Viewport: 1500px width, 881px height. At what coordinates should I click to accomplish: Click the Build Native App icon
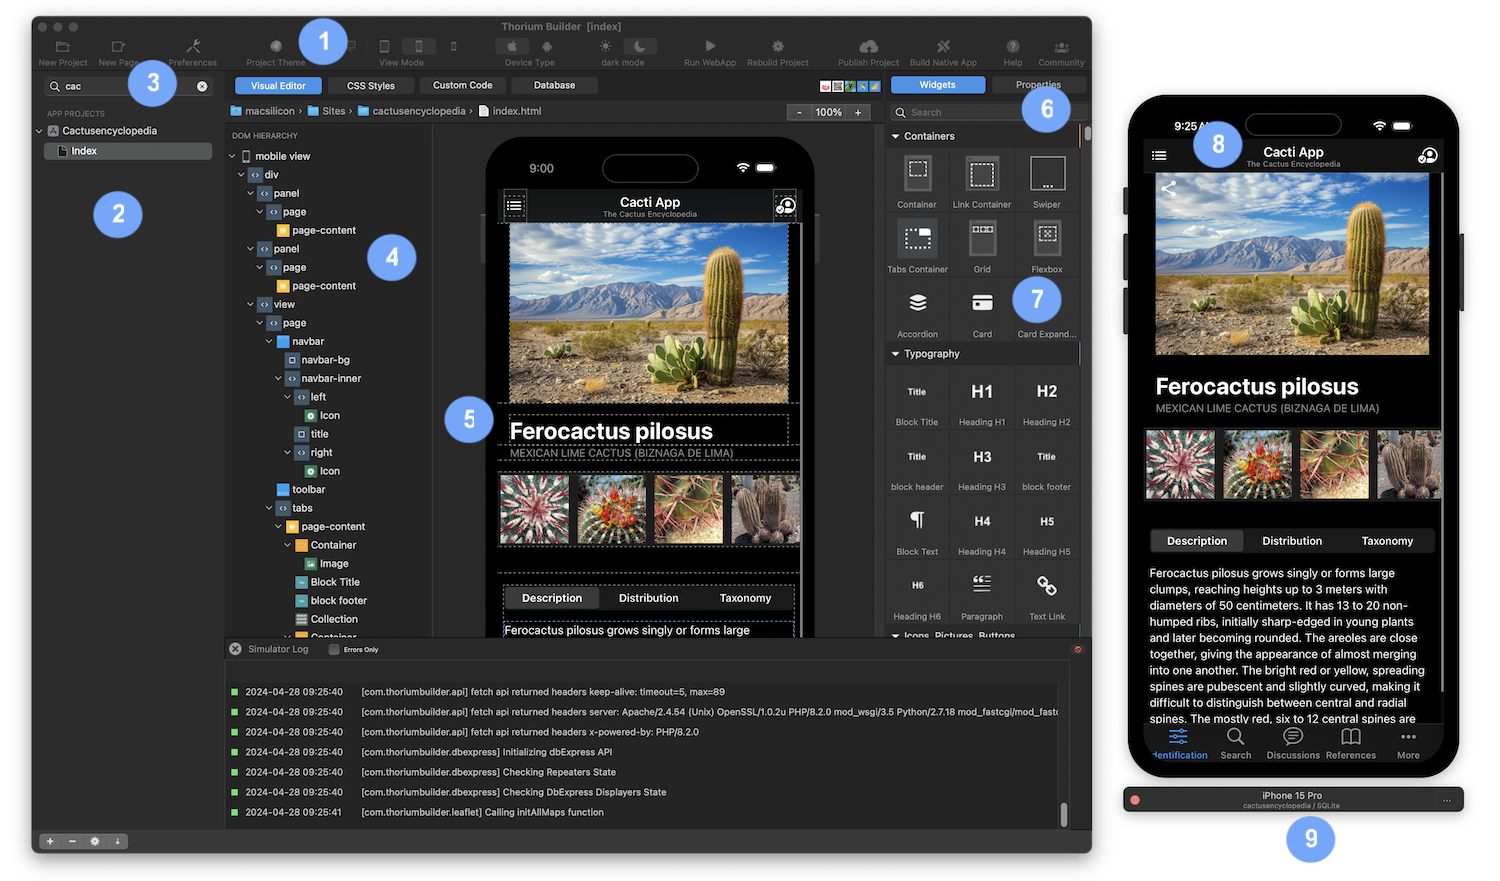point(943,46)
